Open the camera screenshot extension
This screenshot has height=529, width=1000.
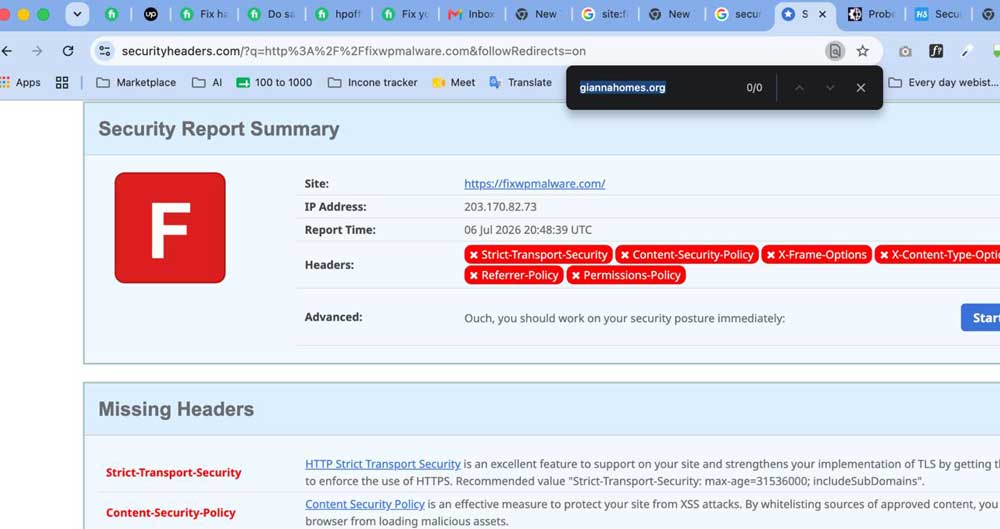click(x=905, y=51)
